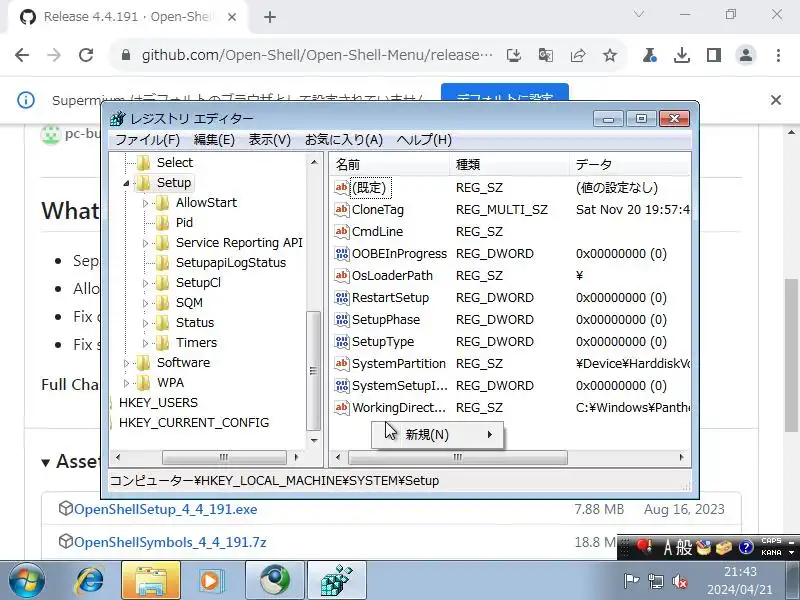Click the AllowStart folder icon
Viewport: 800px width, 600px height.
point(163,203)
